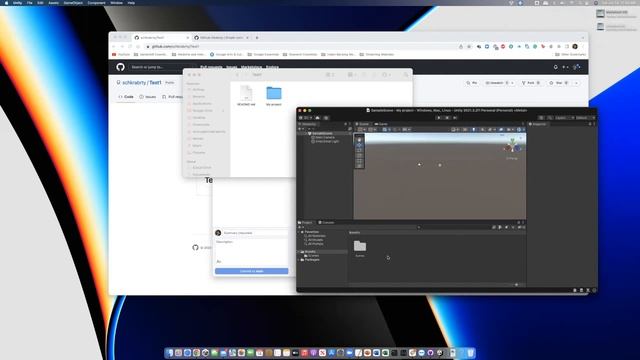Start Play mode in Unity
This screenshot has height=360, width=640.
439,118
